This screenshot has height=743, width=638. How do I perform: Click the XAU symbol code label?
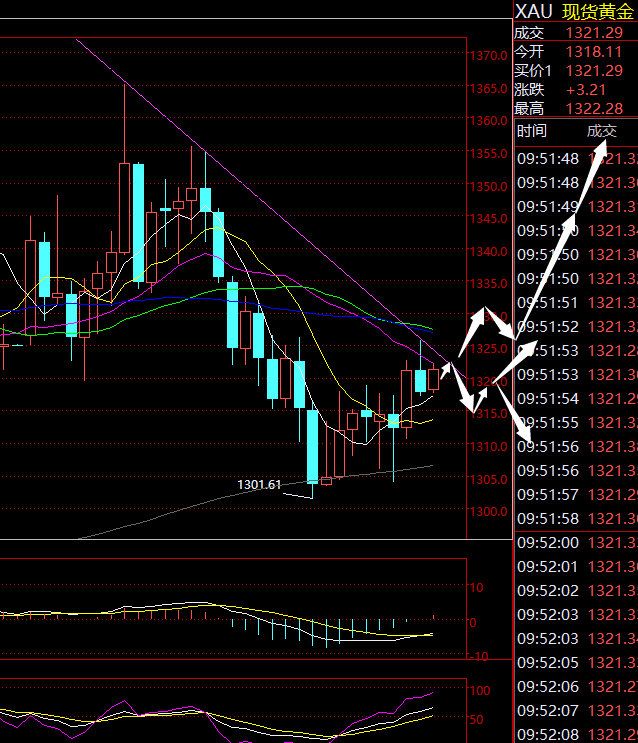coord(533,11)
